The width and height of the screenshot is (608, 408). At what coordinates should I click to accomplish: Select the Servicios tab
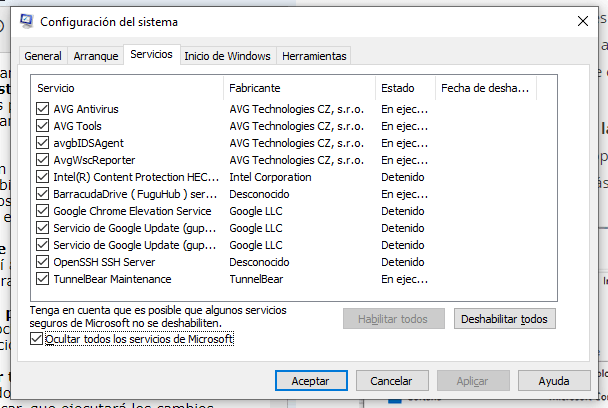[152, 54]
